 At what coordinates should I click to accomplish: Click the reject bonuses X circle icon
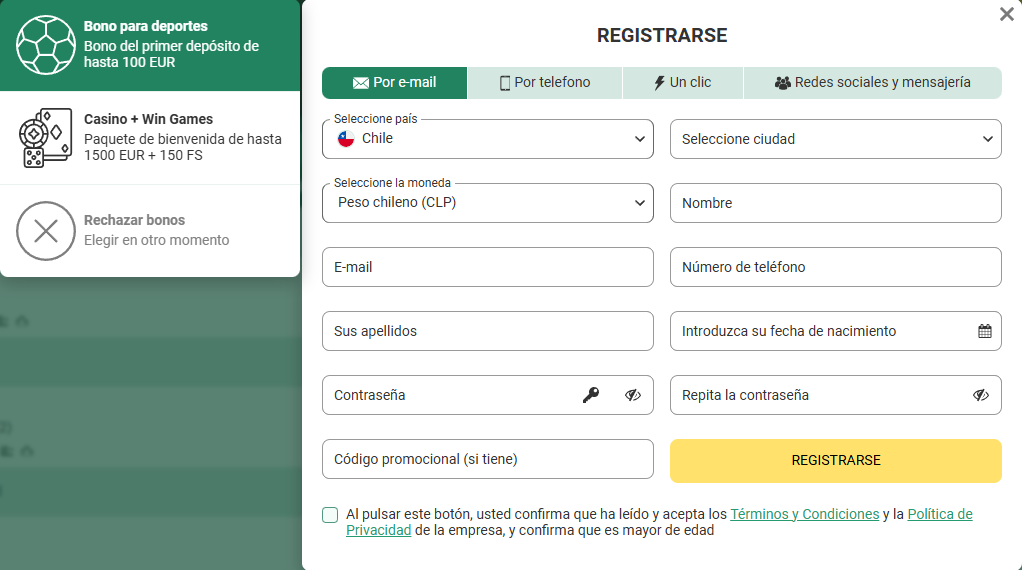coord(46,231)
